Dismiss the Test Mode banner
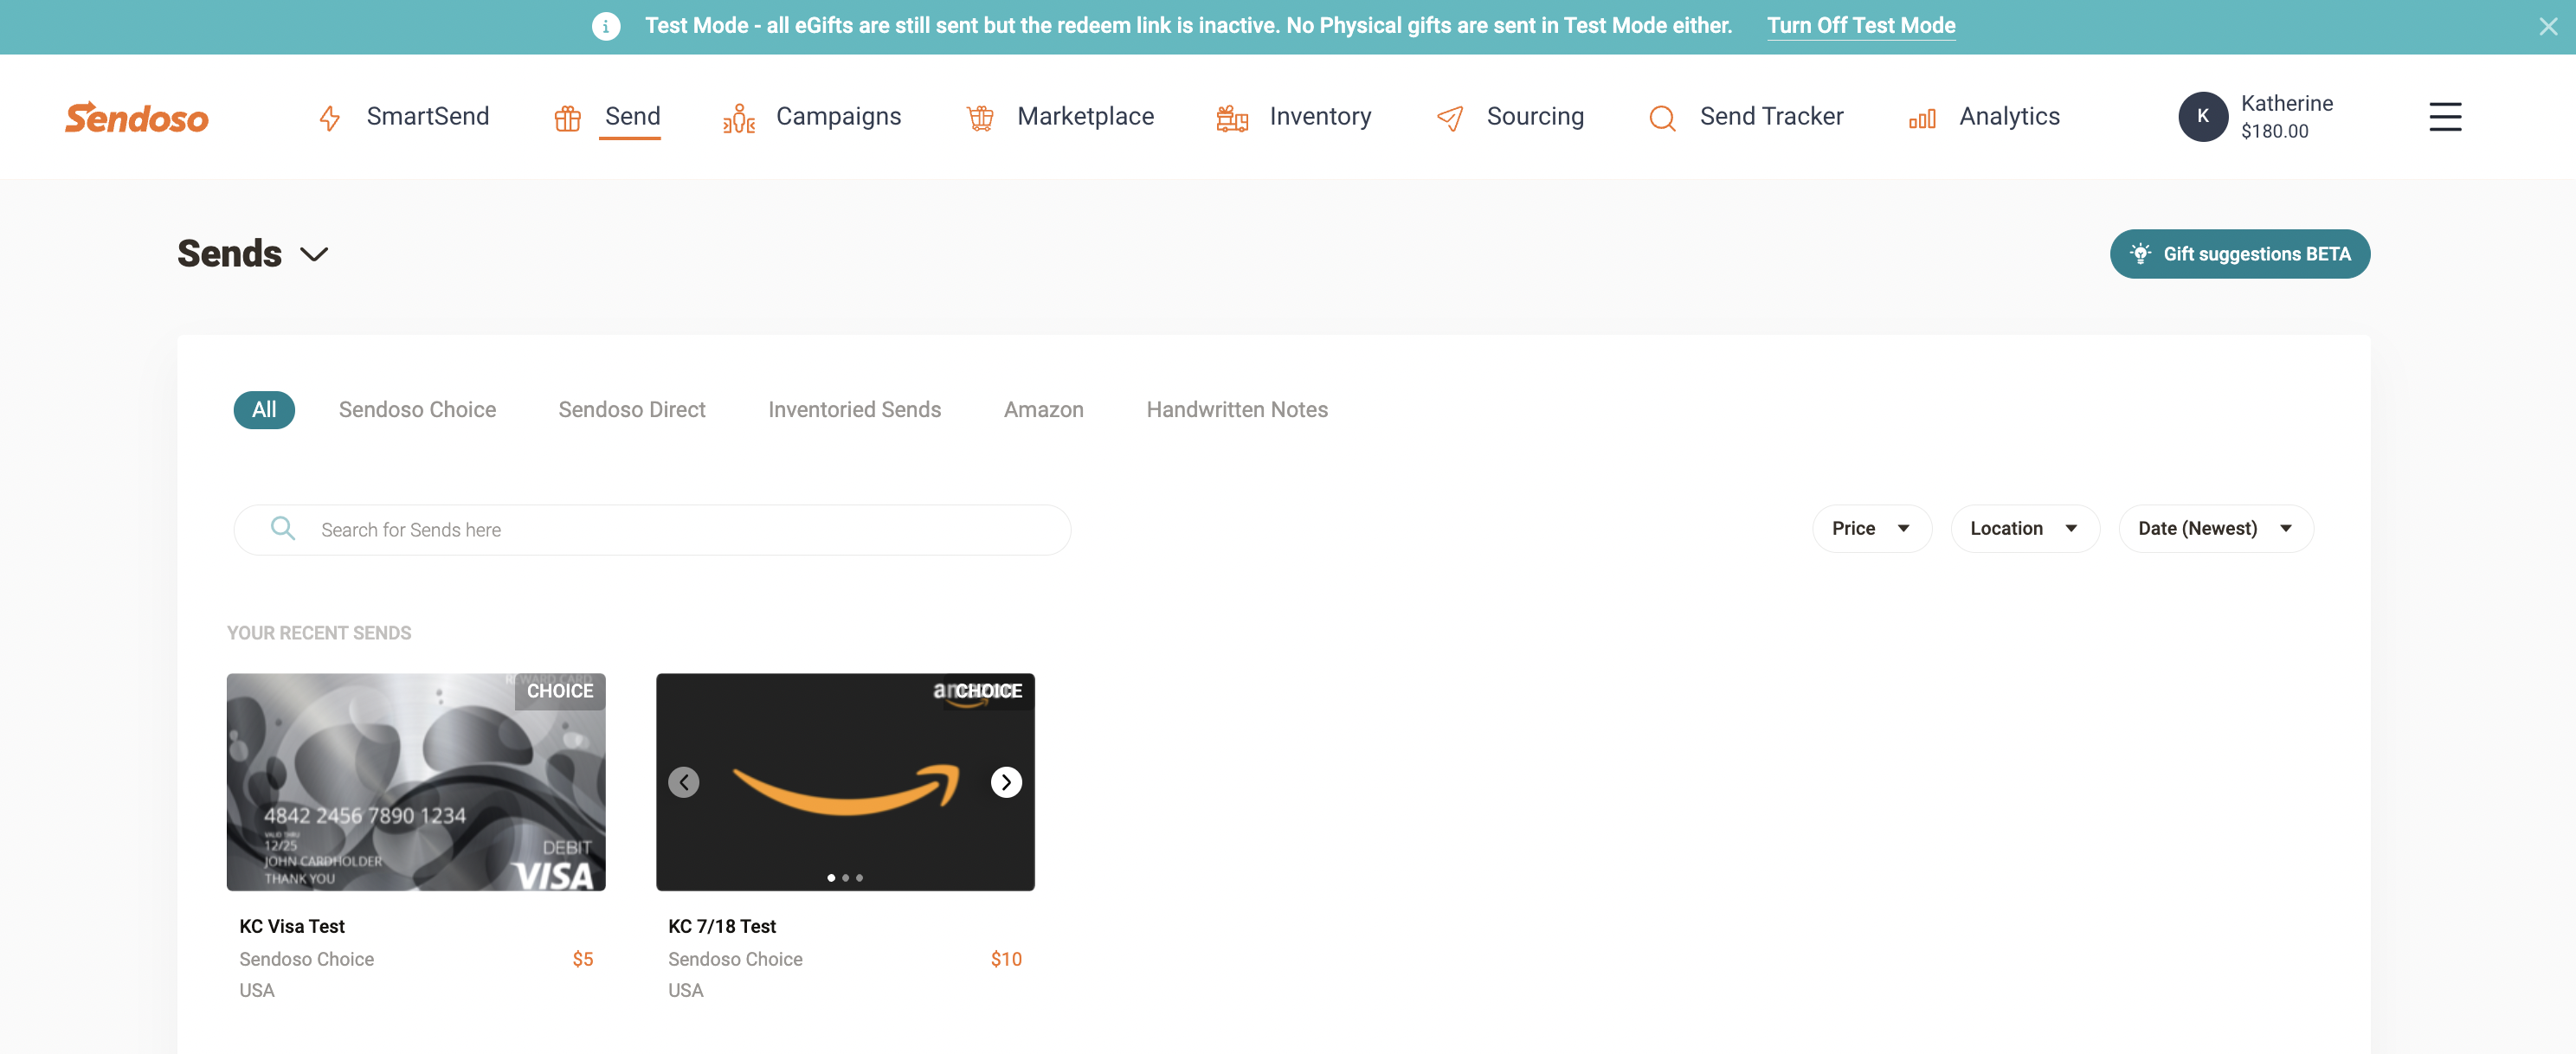The width and height of the screenshot is (2576, 1054). pyautogui.click(x=2547, y=27)
